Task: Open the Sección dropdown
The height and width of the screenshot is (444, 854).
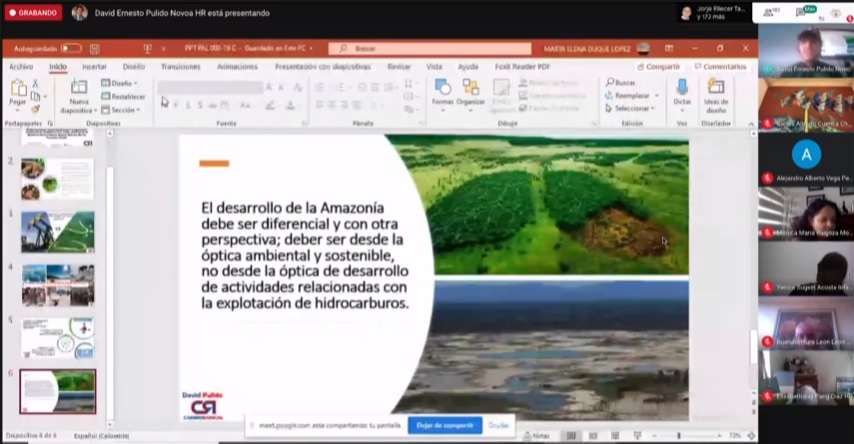Action: point(121,110)
